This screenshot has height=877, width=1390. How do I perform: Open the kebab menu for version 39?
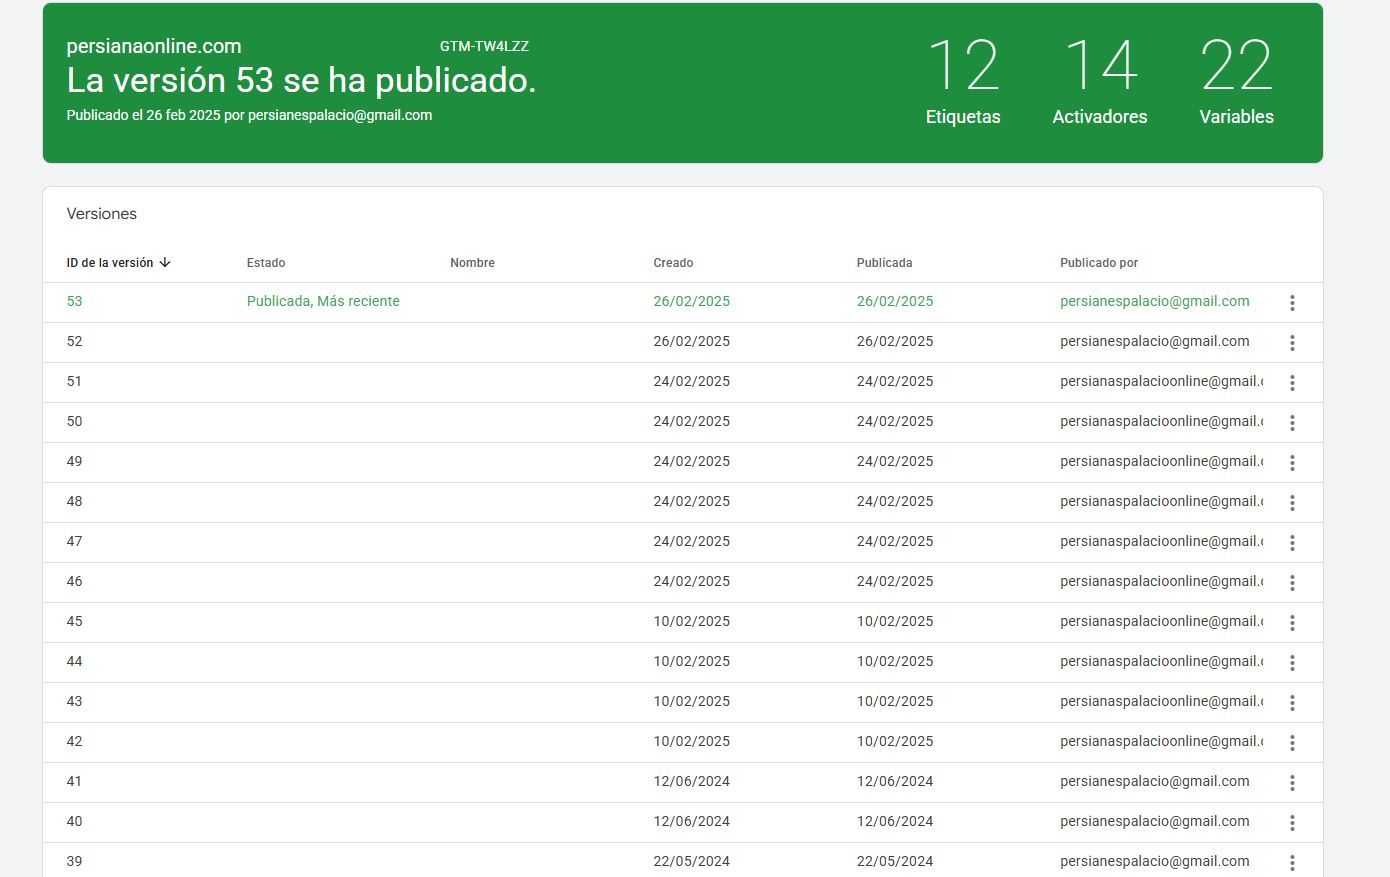(1292, 863)
